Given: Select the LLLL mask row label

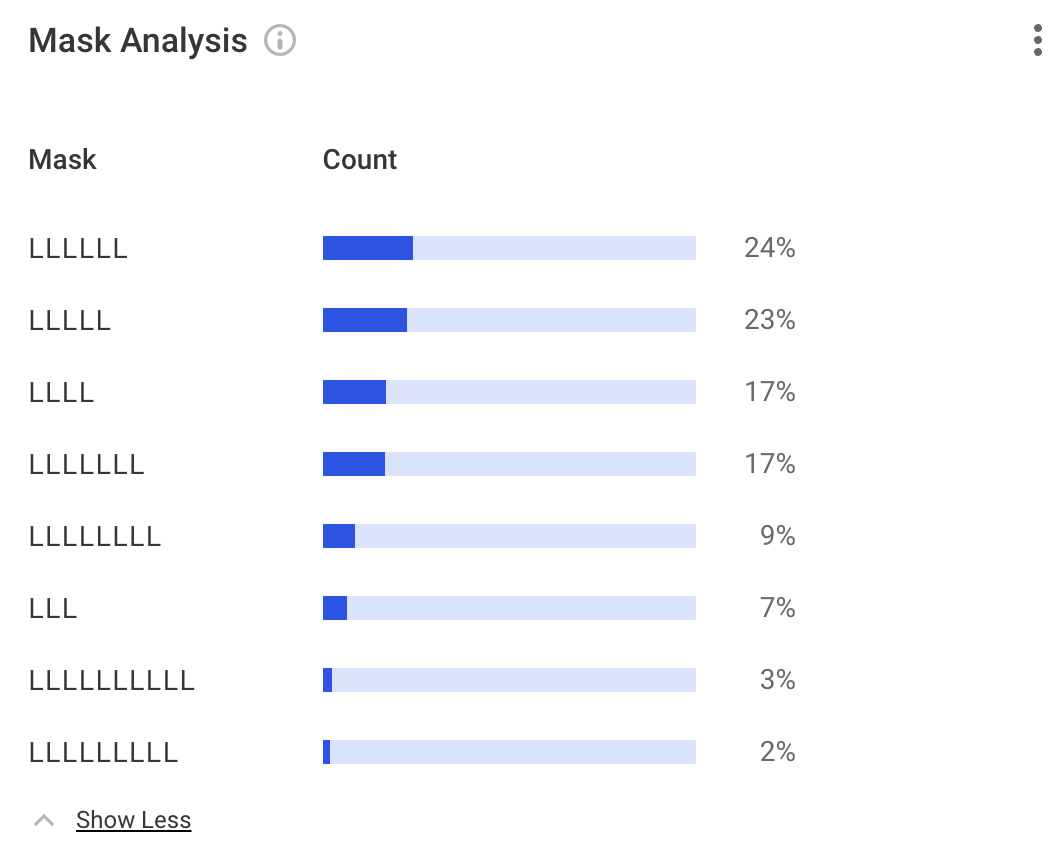Looking at the screenshot, I should click(62, 392).
